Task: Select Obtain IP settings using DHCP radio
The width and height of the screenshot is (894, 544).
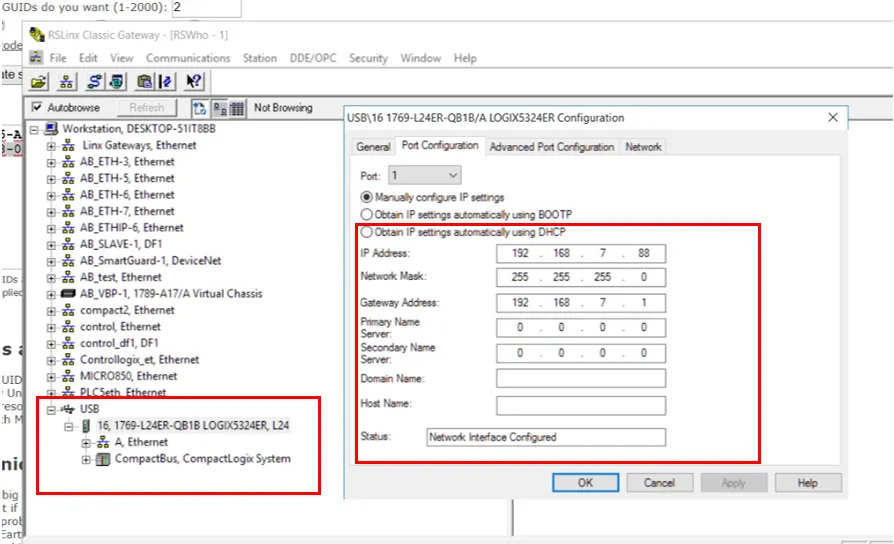Action: 367,232
